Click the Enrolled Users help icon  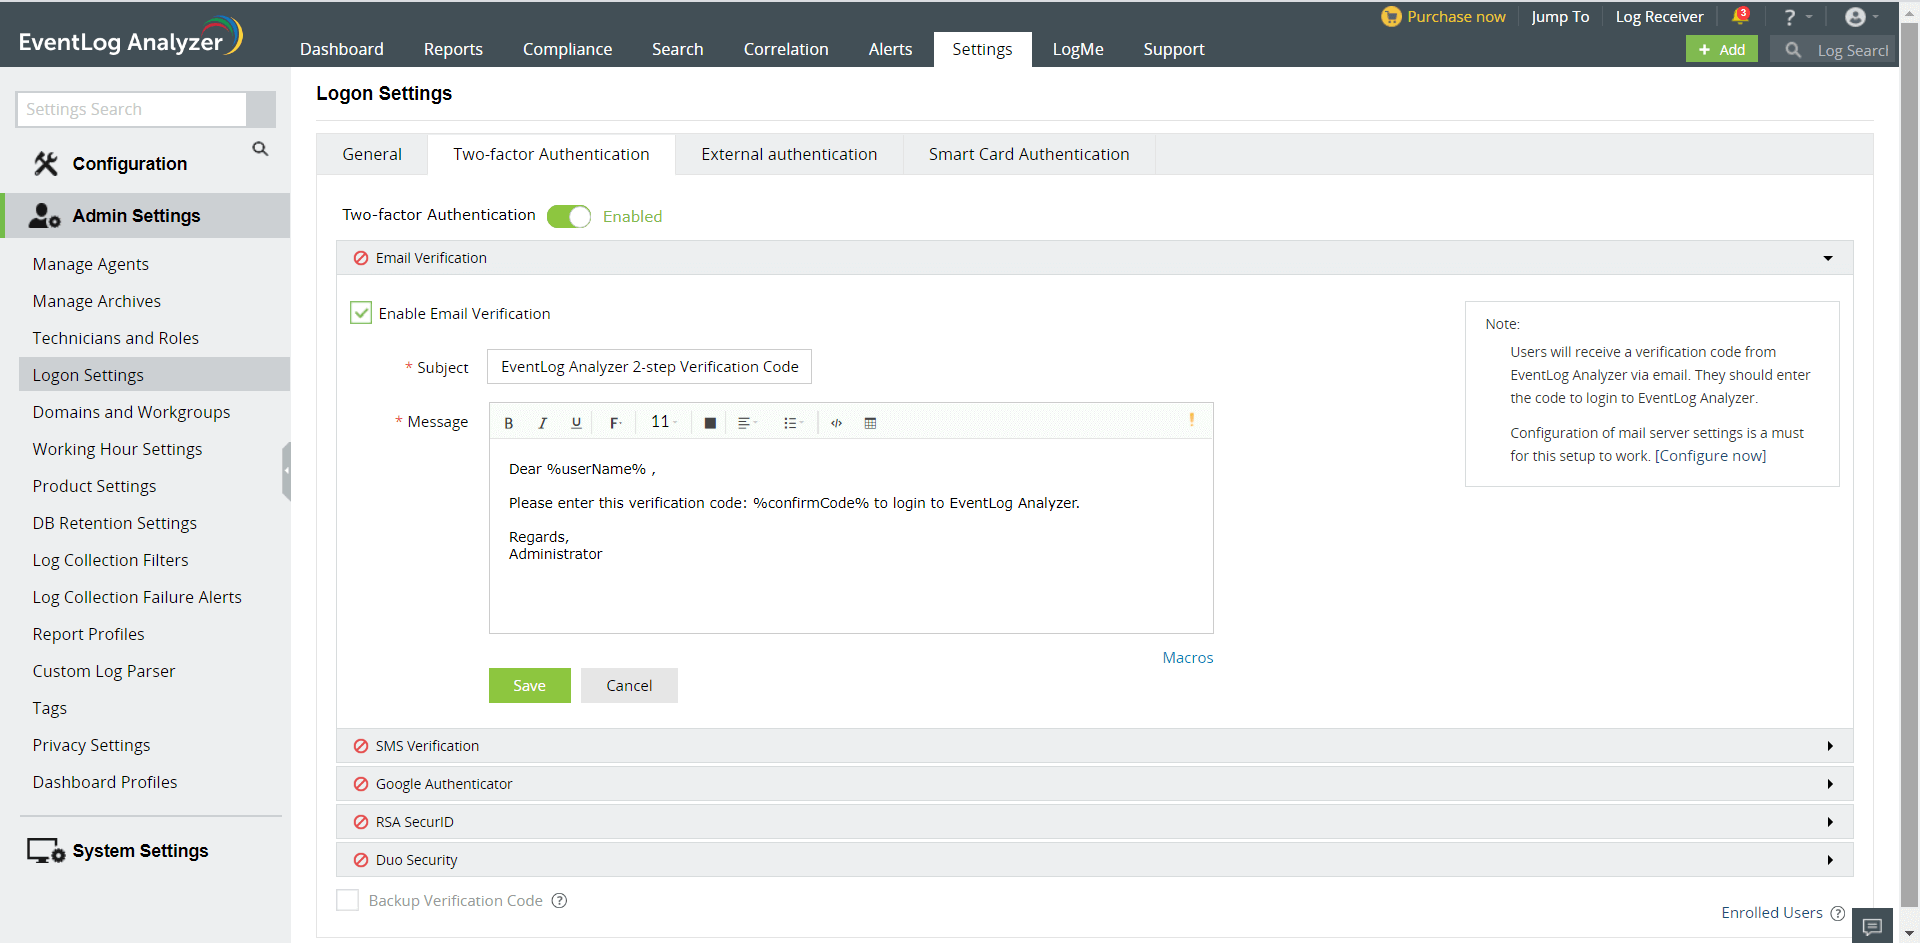[x=1838, y=913]
